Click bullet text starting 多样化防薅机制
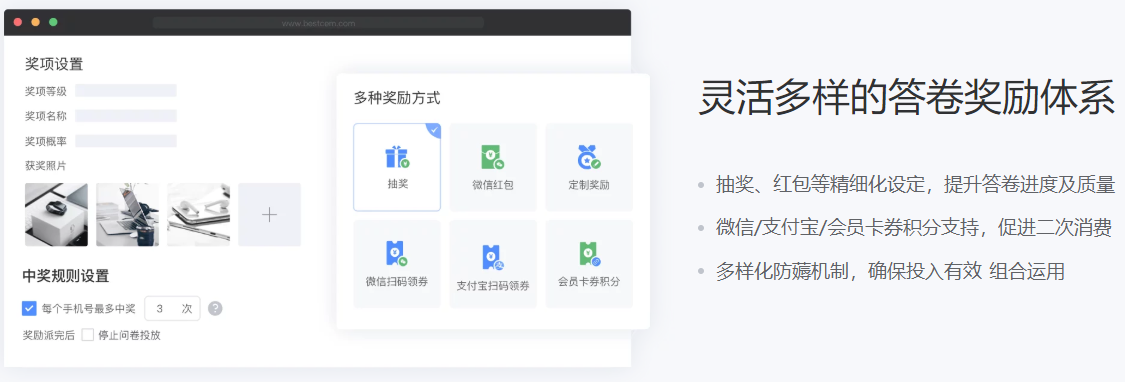 pyautogui.click(x=890, y=271)
